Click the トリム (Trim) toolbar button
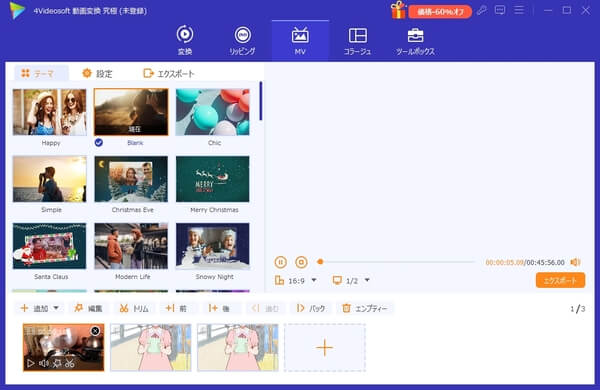 [x=134, y=308]
